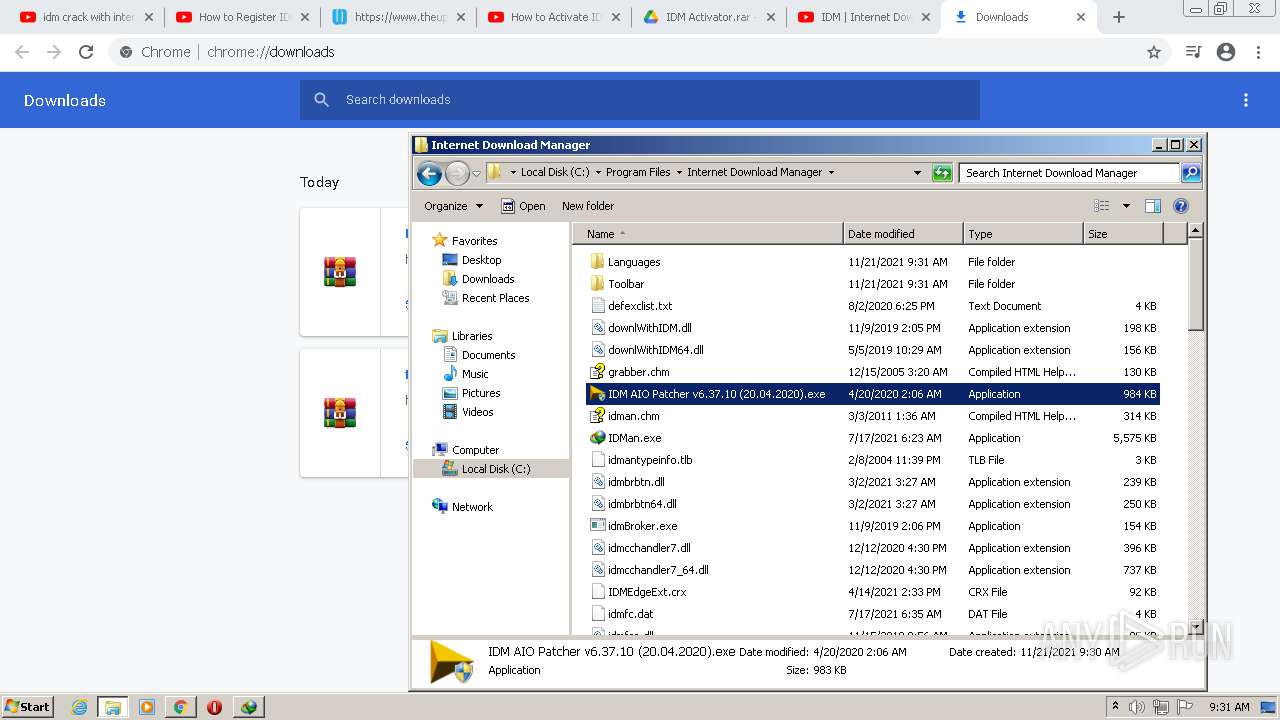Sort by the Size column header
Viewport: 1280px width, 720px height.
[x=1123, y=234]
